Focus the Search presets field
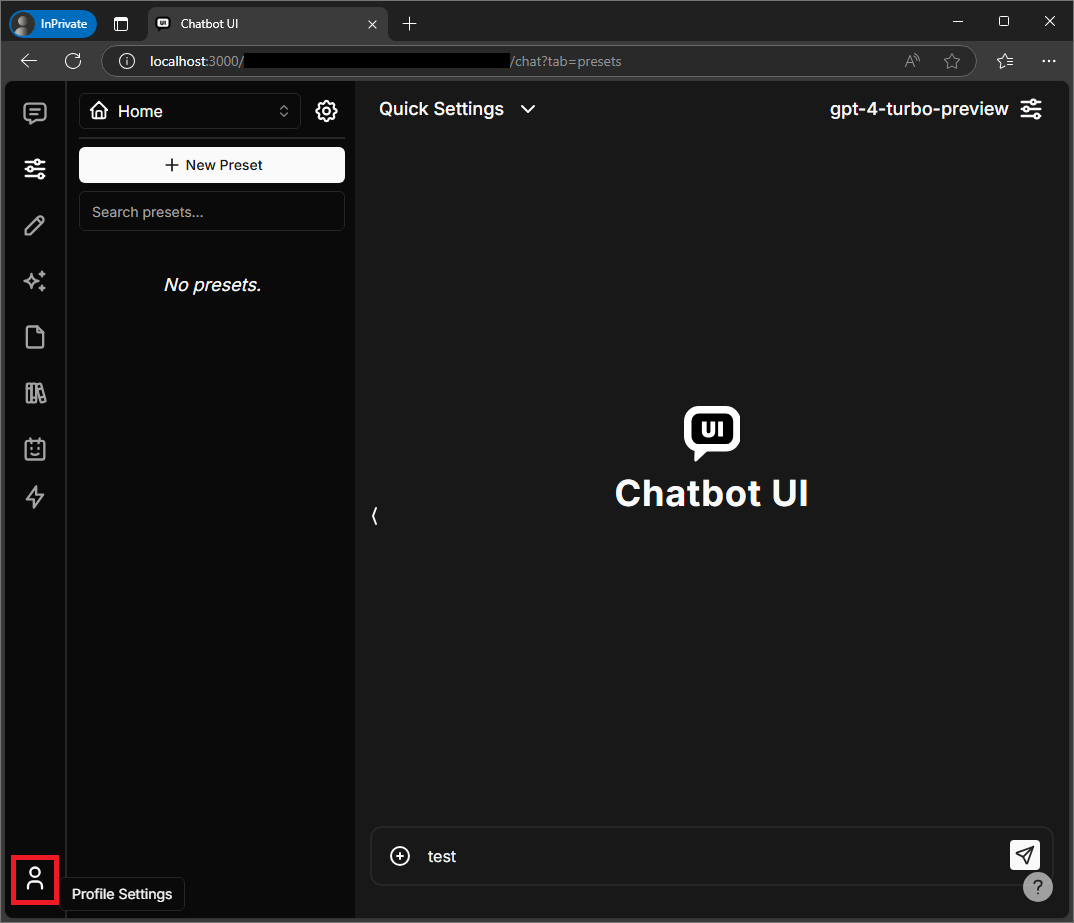 pyautogui.click(x=212, y=212)
